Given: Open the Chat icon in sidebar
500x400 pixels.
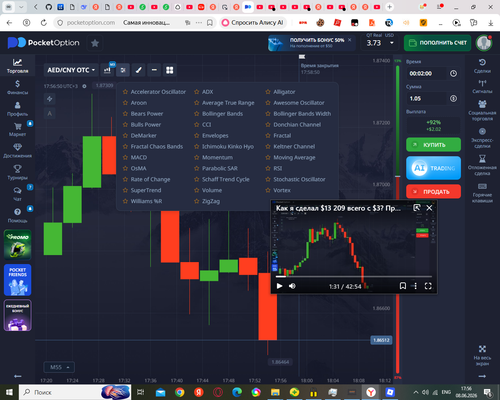Looking at the screenshot, I should [17, 190].
